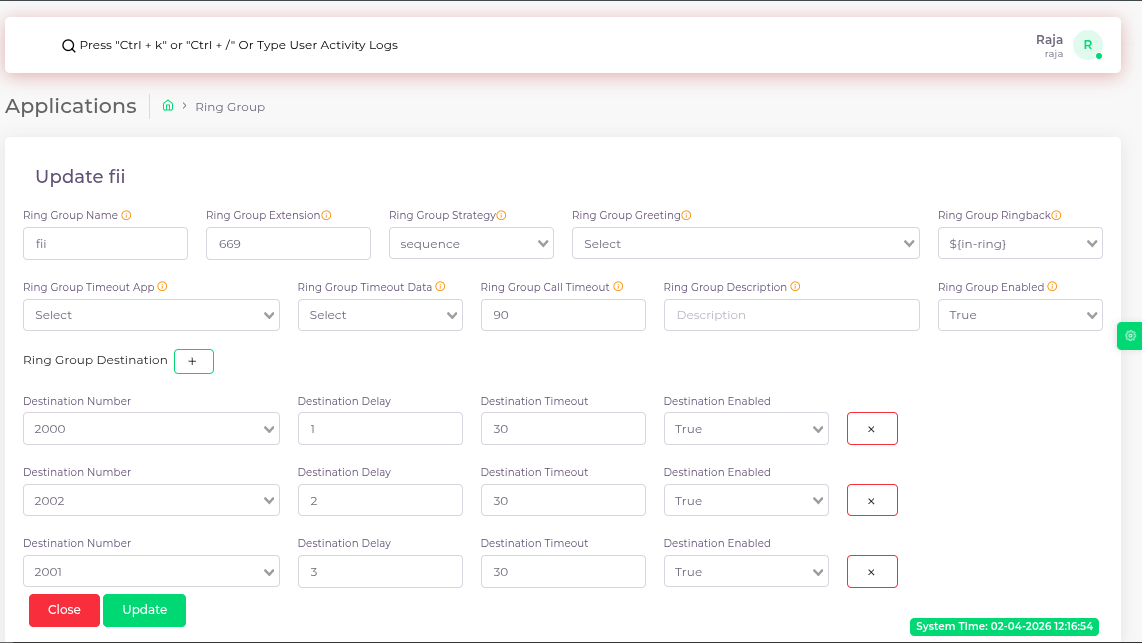Remove the destination 2000 row
The height and width of the screenshot is (643, 1142).
point(872,429)
